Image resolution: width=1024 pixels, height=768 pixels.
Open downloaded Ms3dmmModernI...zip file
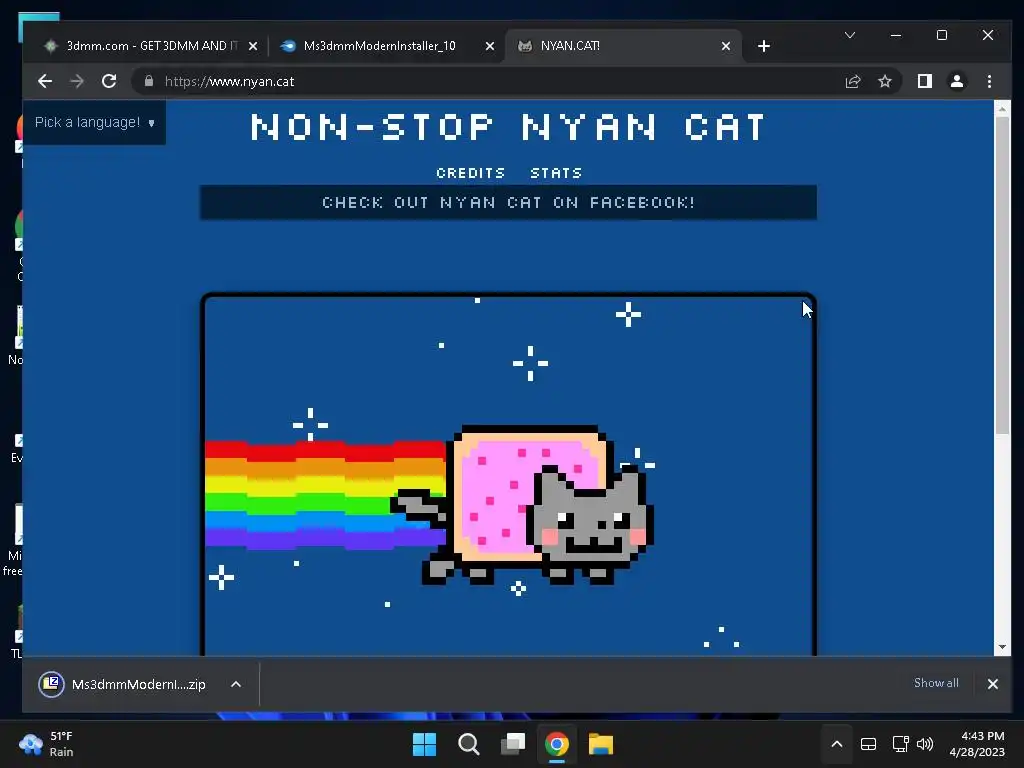pos(123,684)
